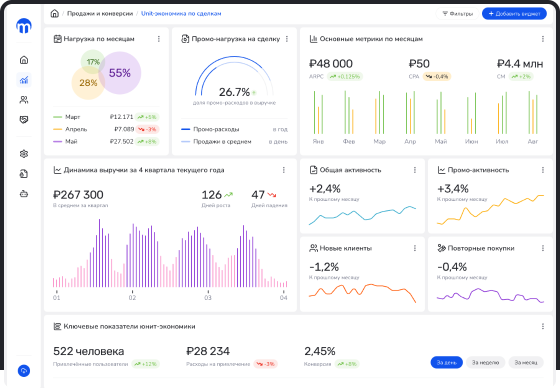Open kebab menu of Промо-активность

pos(543,170)
